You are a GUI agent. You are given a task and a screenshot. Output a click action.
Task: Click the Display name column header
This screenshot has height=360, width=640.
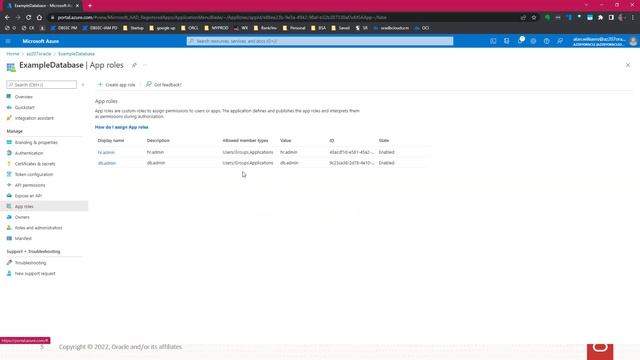point(111,140)
